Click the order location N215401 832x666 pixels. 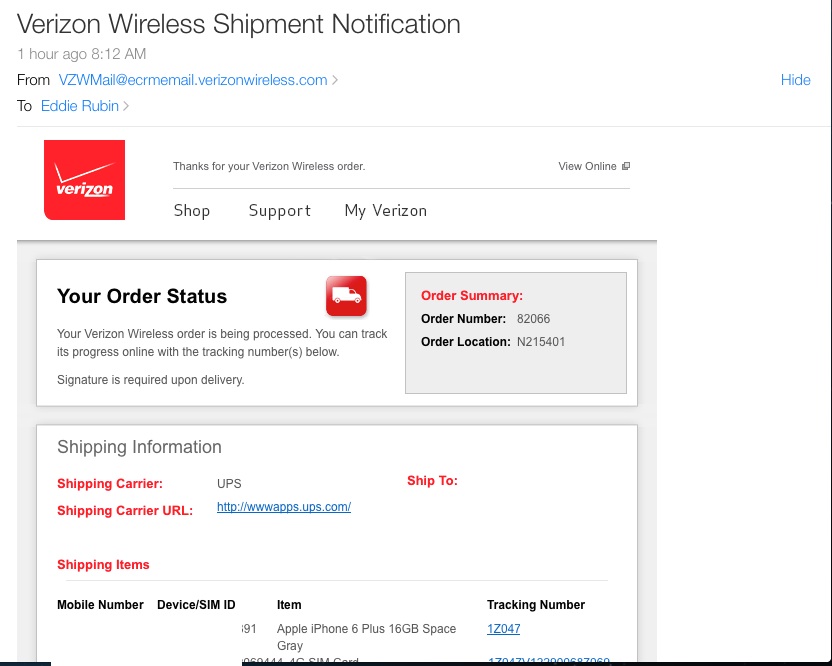[541, 342]
